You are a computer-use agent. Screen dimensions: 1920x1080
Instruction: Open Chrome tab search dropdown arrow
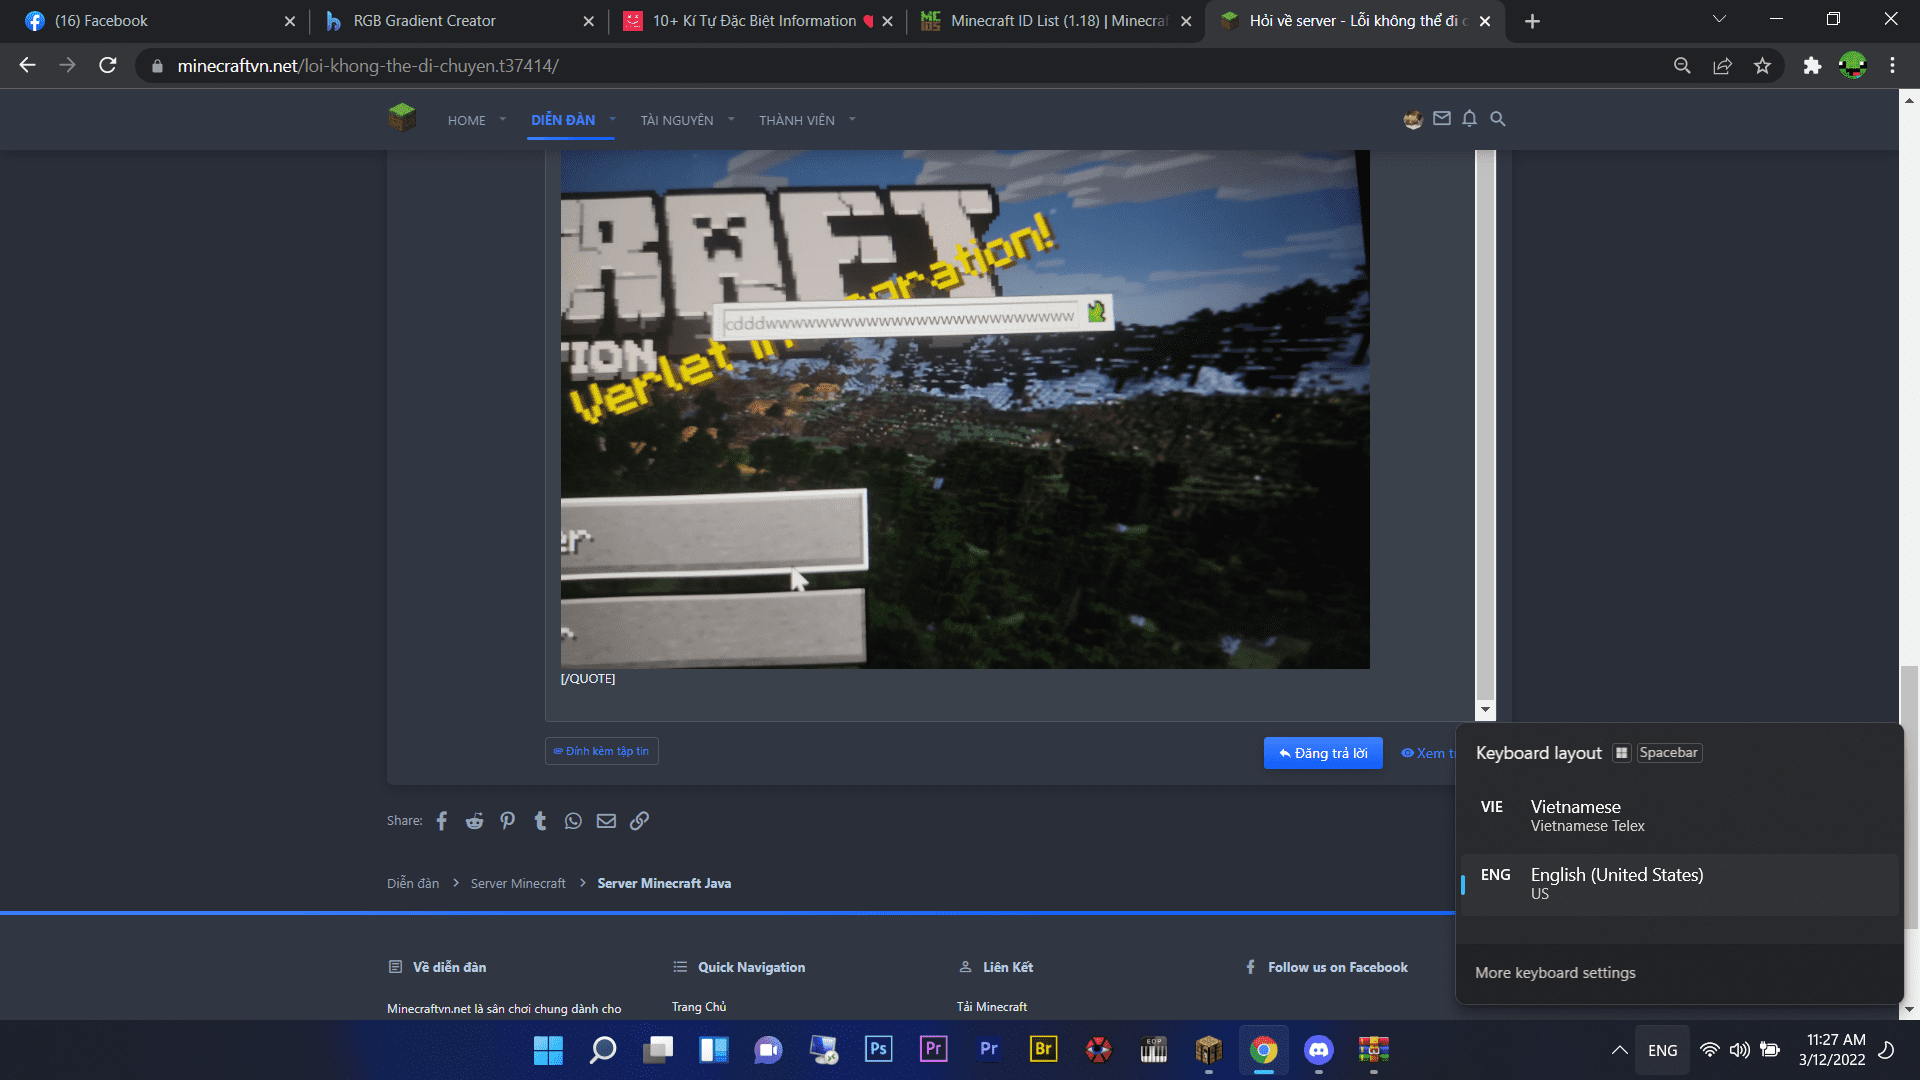pos(1719,20)
